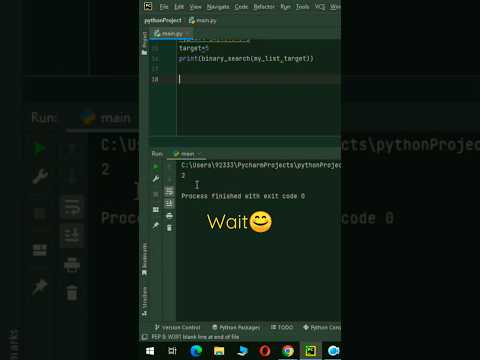The width and height of the screenshot is (480, 360).
Task: Switch to PyCharm on the taskbar
Action: point(310,351)
